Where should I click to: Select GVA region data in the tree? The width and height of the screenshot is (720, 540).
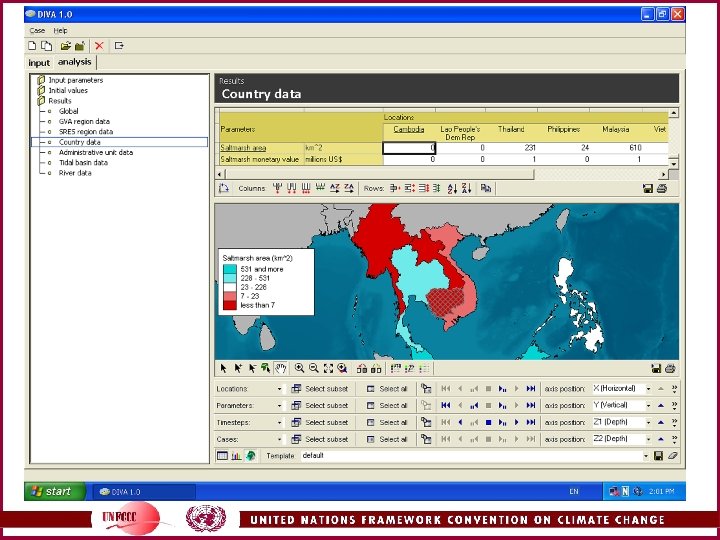84,122
